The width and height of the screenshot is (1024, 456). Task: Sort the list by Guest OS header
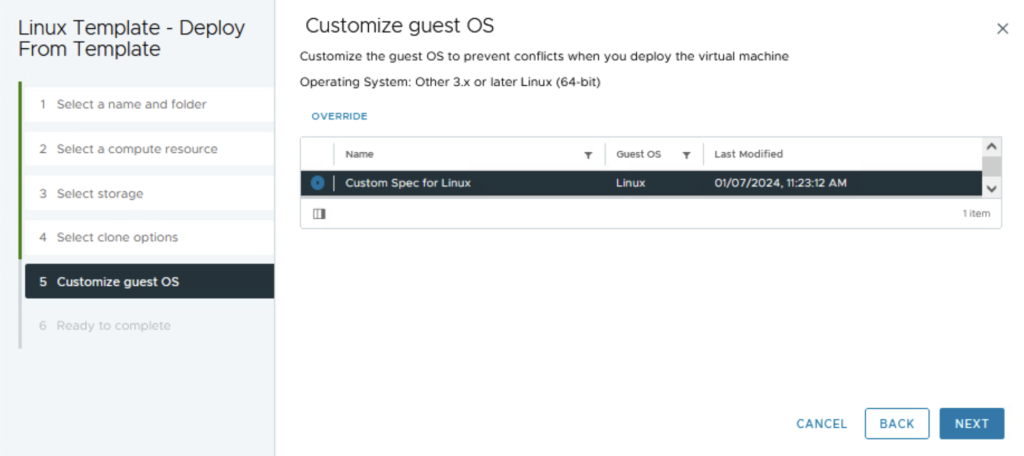(x=638, y=155)
